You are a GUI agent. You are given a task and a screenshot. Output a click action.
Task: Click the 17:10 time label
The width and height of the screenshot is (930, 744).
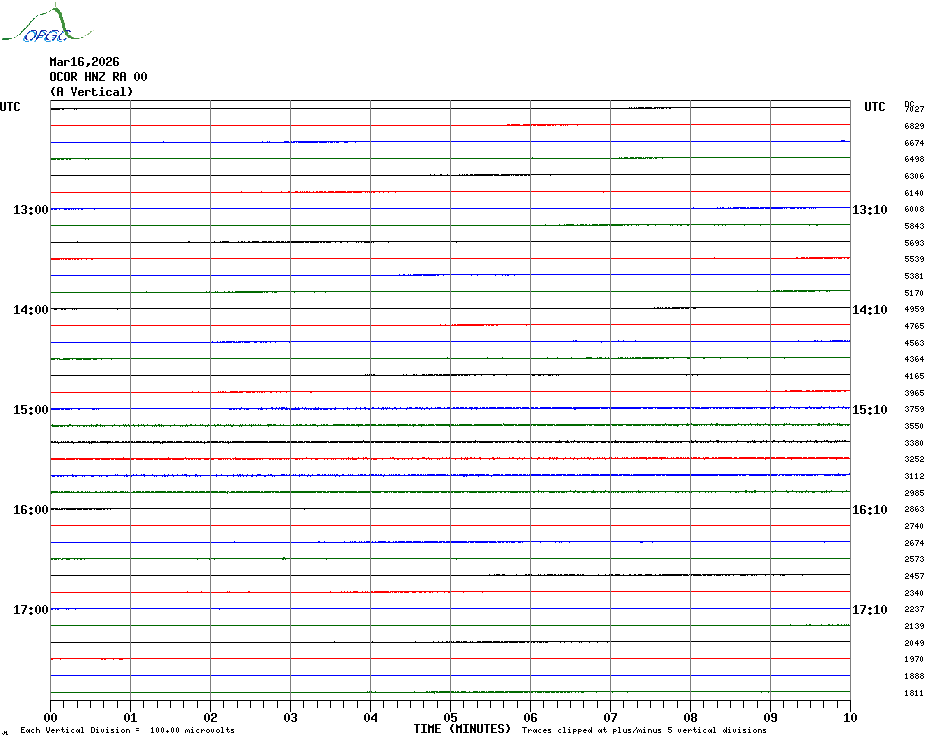pyautogui.click(x=870, y=610)
